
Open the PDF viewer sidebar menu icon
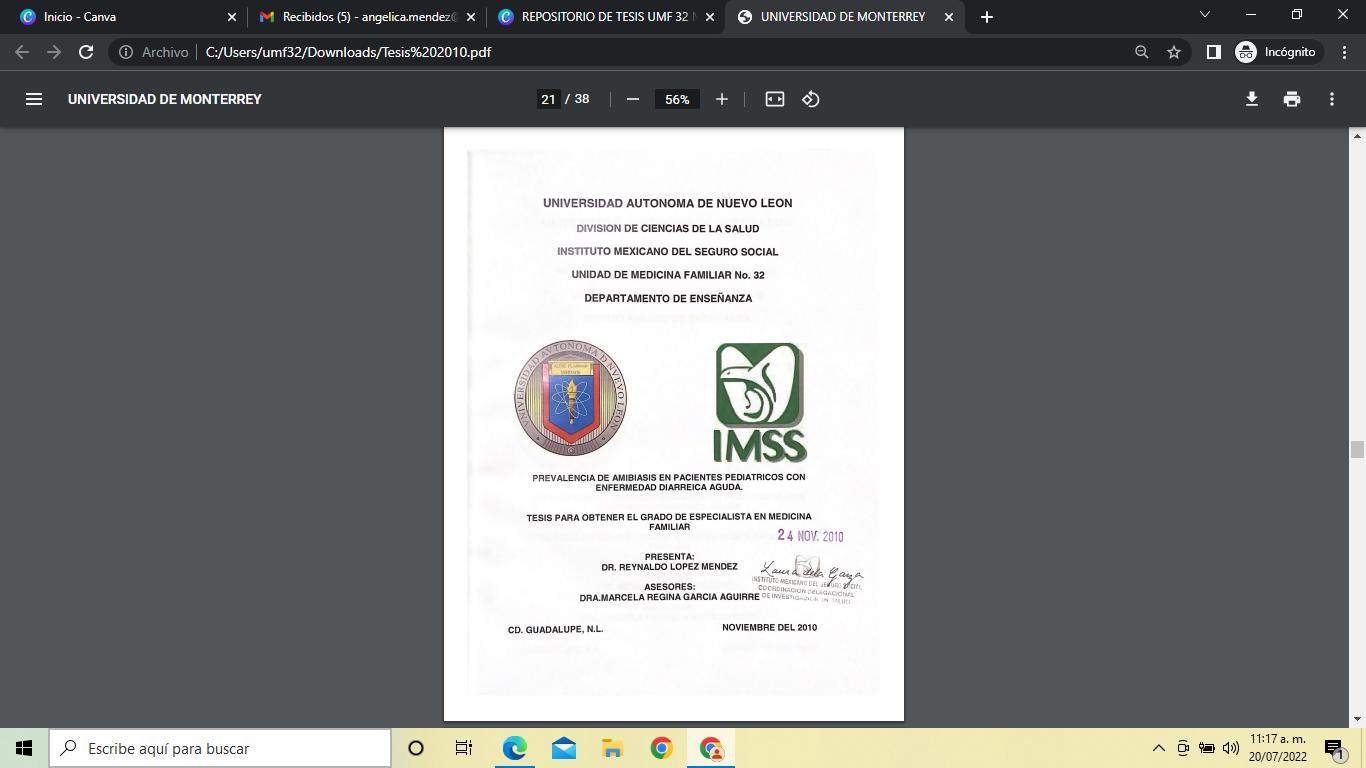coord(34,99)
